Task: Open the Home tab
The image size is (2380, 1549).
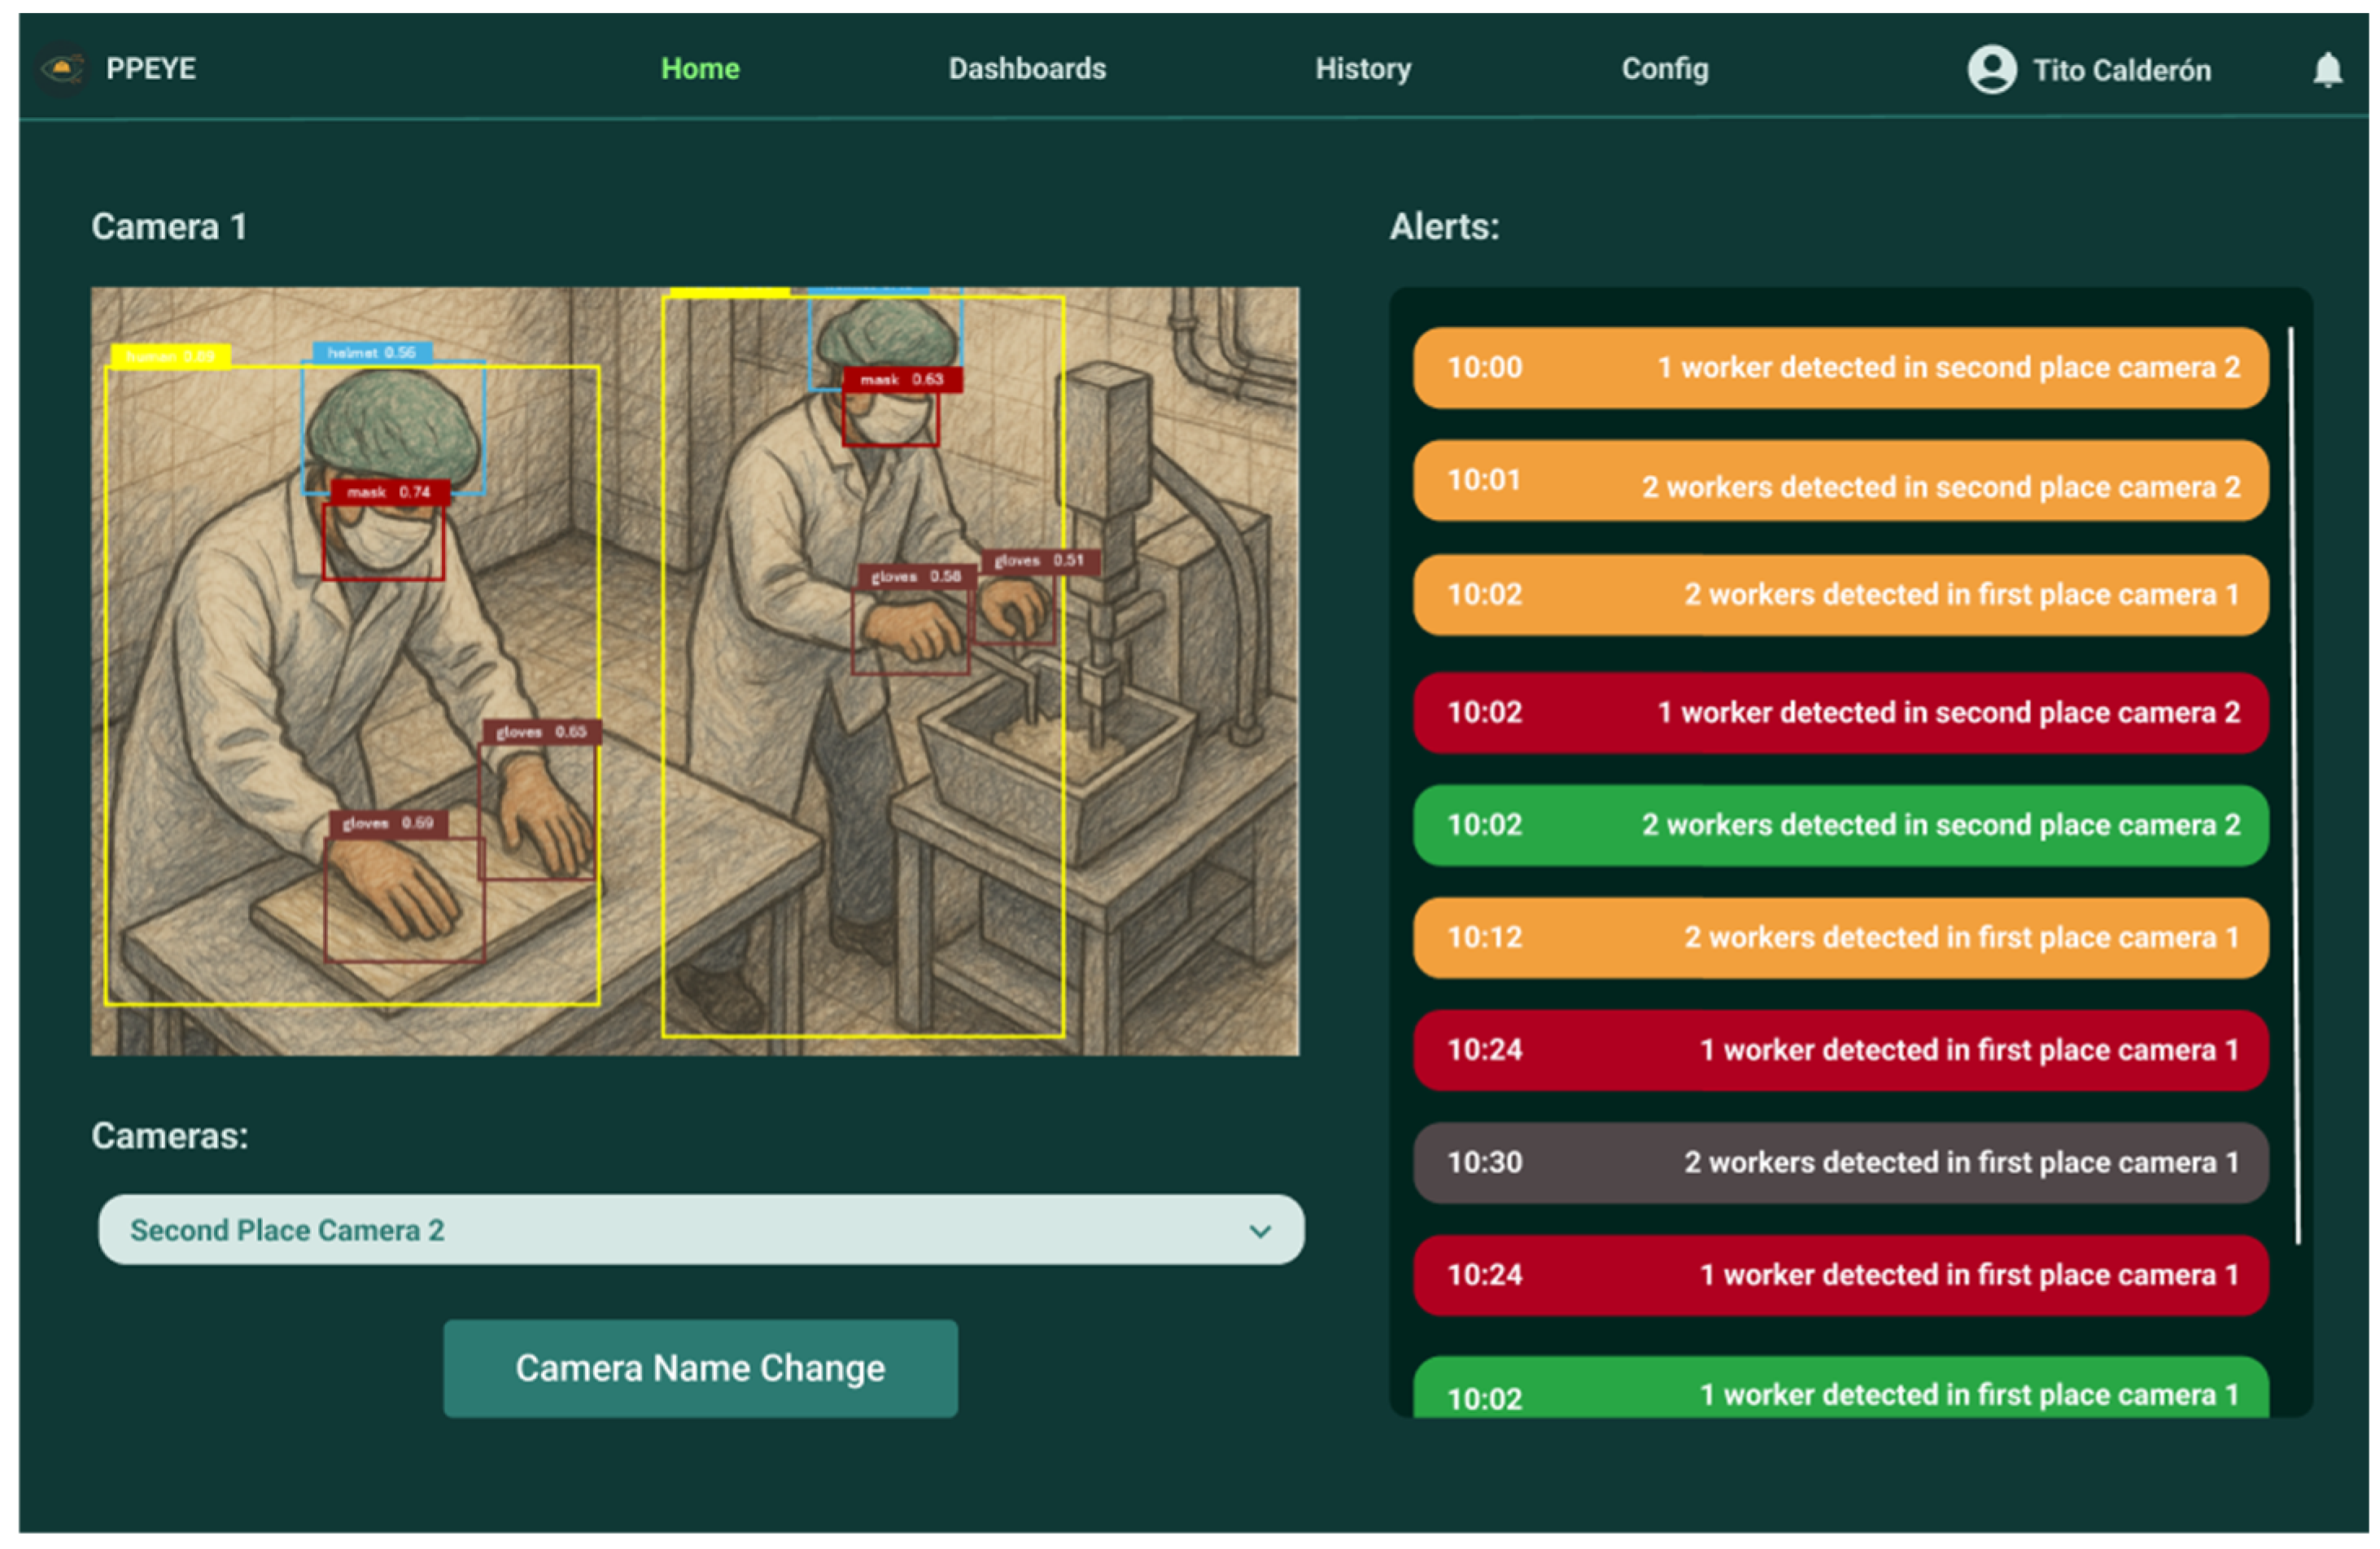Action: point(700,69)
